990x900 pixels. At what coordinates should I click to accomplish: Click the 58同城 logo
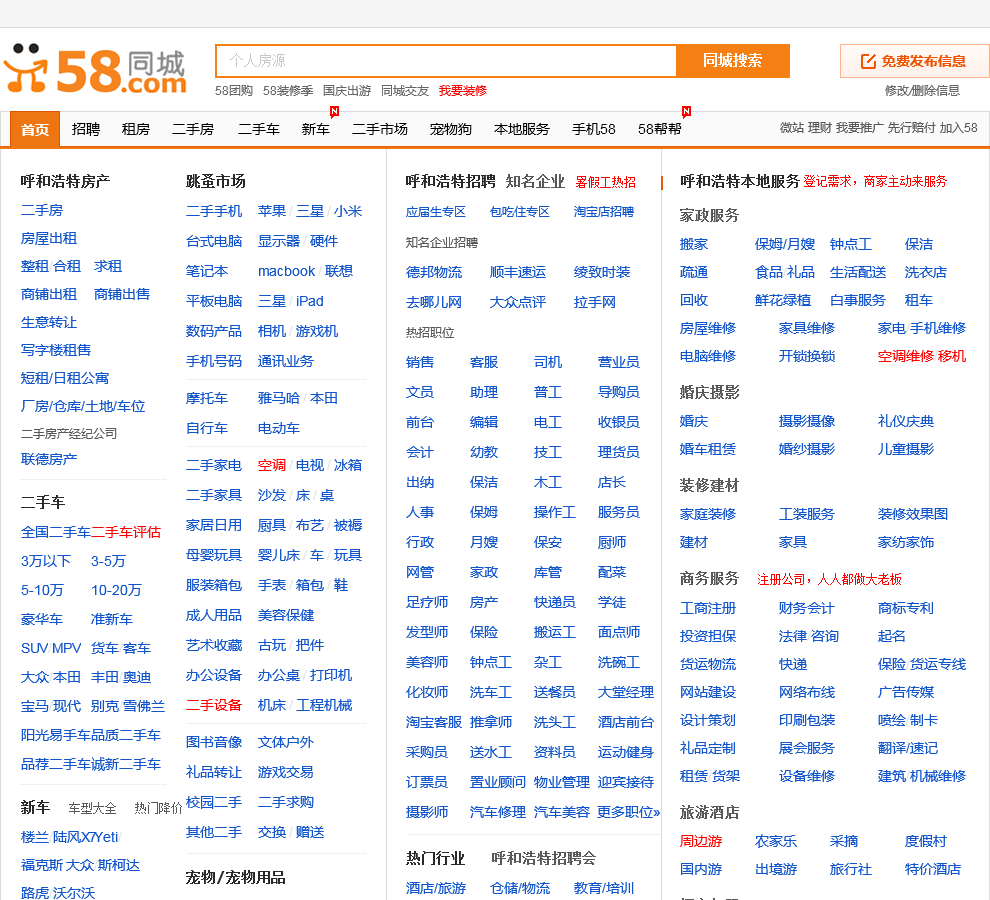point(95,69)
